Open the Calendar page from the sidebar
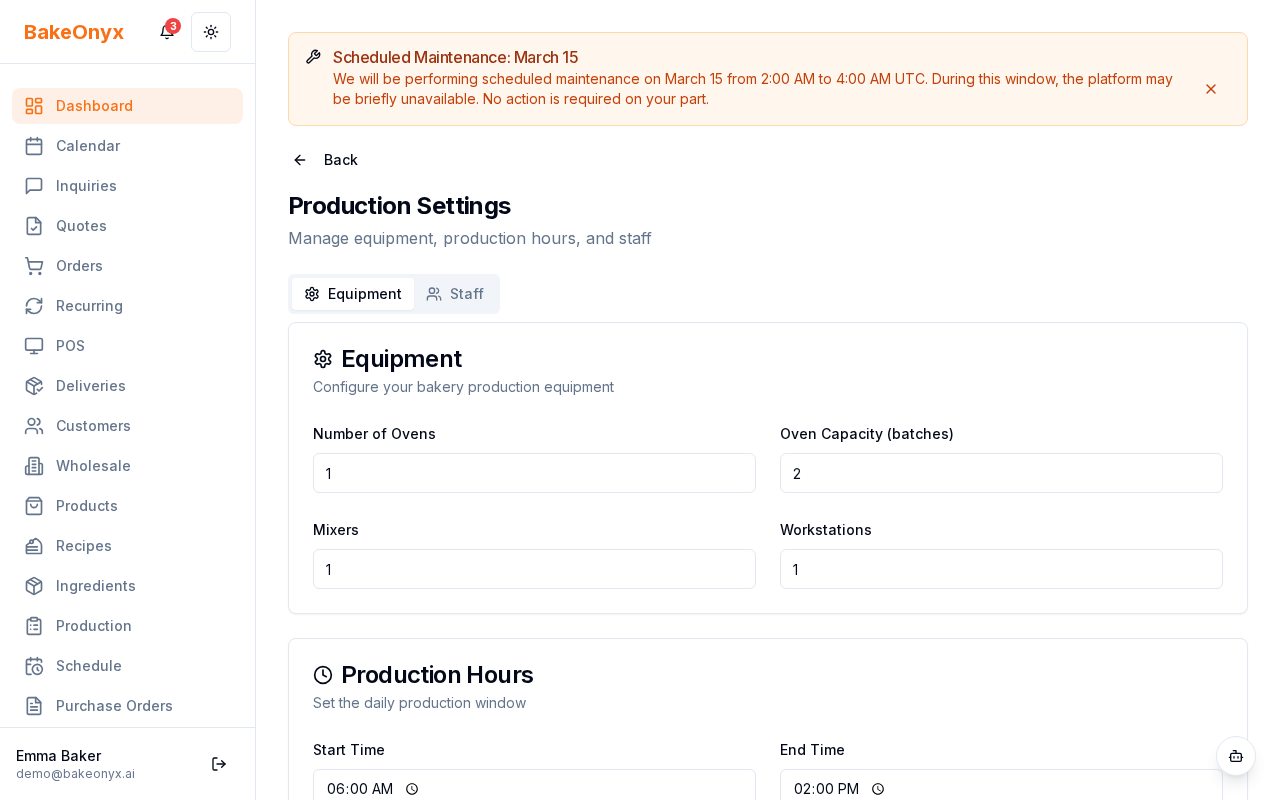1280x800 pixels. click(88, 146)
